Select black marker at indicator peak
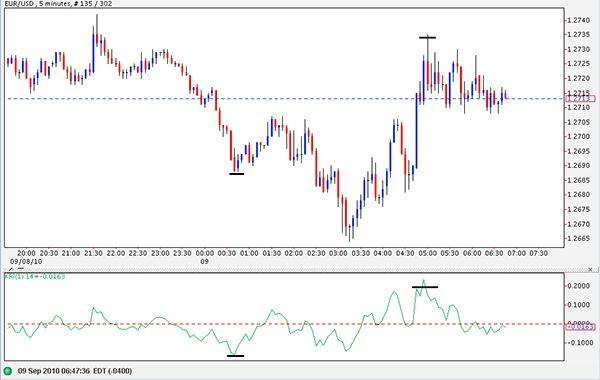600x380 pixels. click(425, 287)
